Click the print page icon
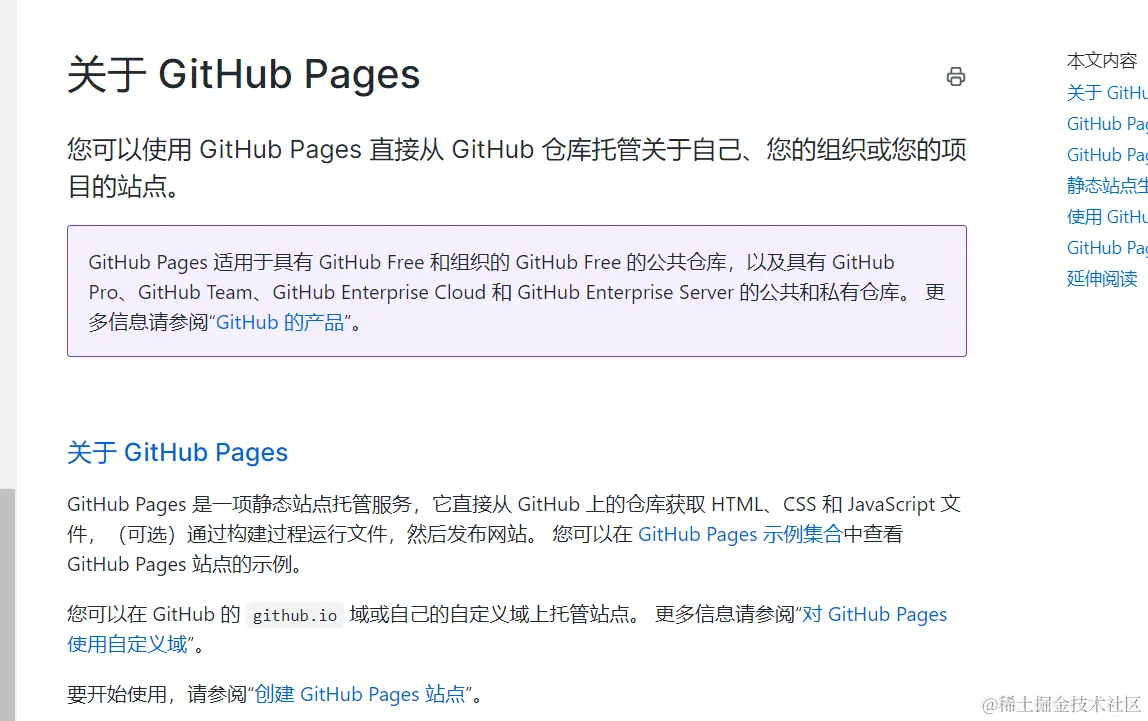 click(x=955, y=76)
